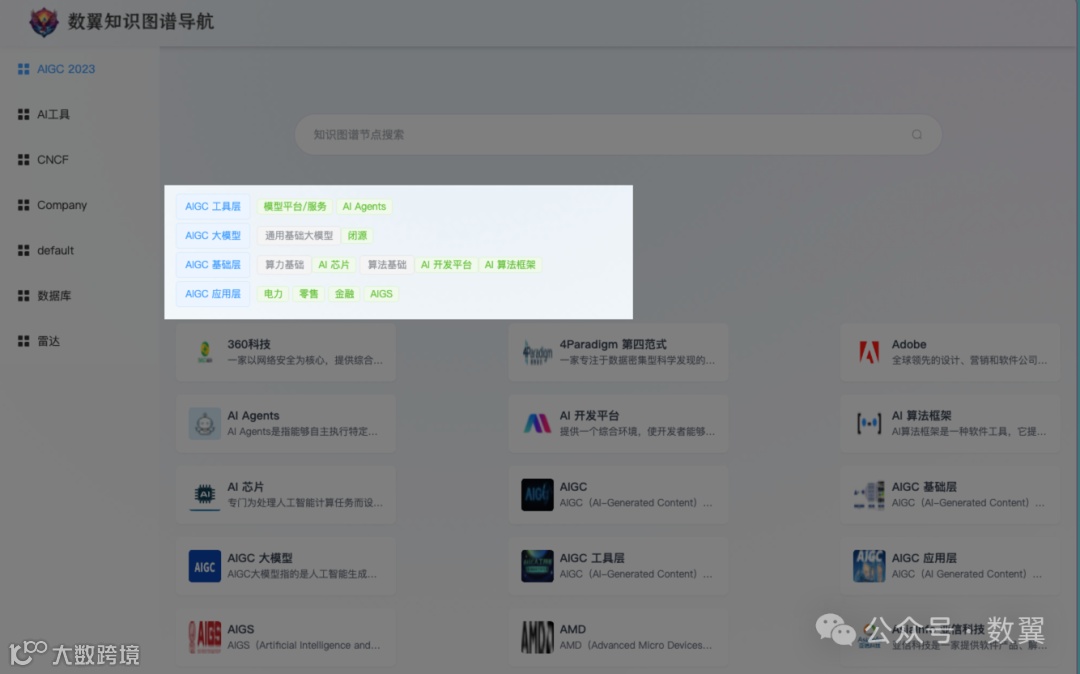Select the AIGC 工具层 tag

pos(213,207)
